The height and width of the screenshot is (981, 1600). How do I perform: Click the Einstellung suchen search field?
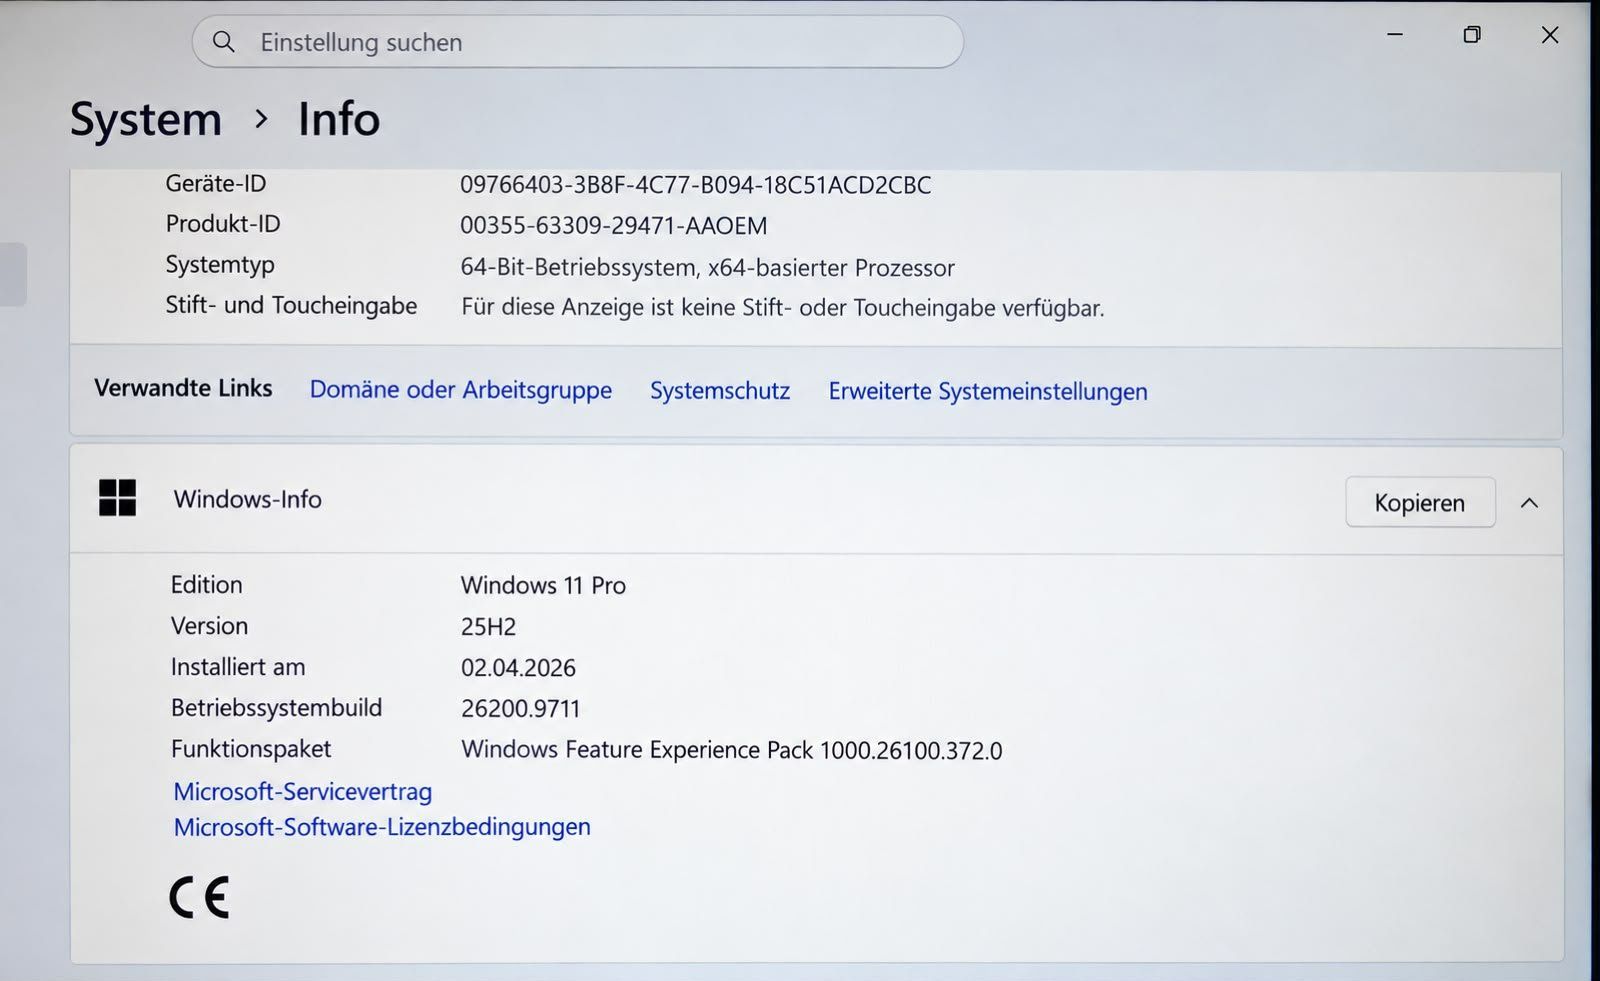pyautogui.click(x=578, y=42)
